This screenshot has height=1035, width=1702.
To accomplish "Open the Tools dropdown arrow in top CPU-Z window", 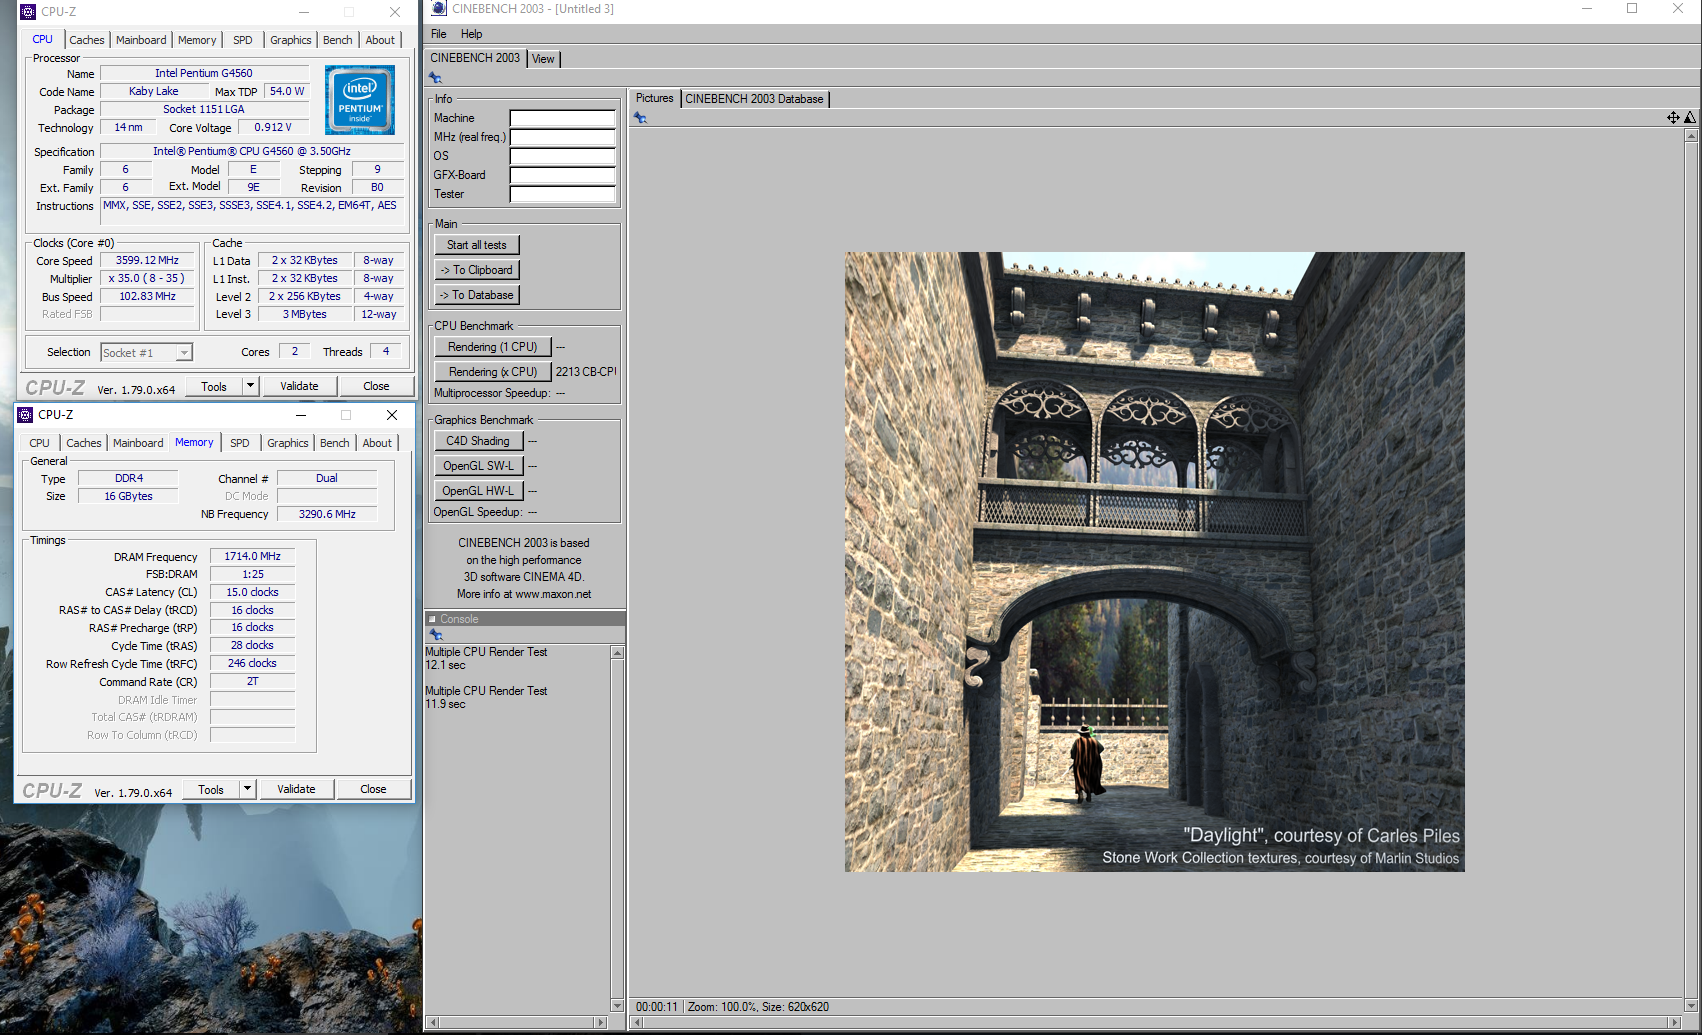I will pyautogui.click(x=250, y=386).
